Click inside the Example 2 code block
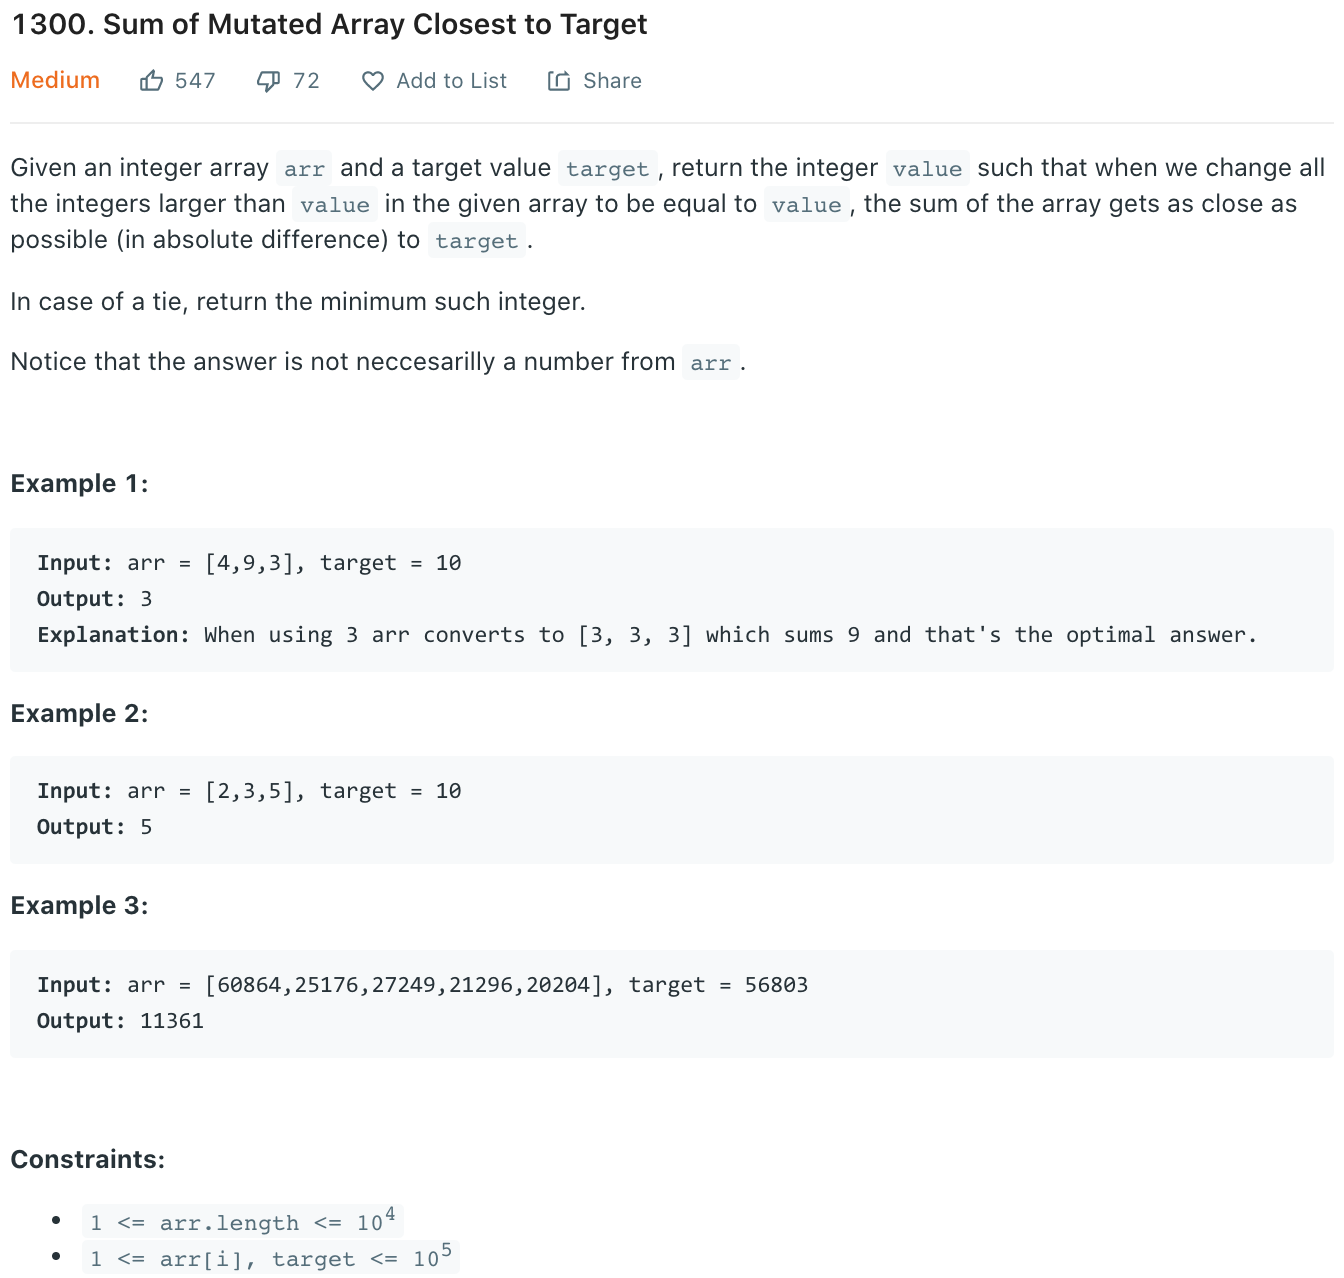This screenshot has height=1278, width=1344. click(670, 808)
